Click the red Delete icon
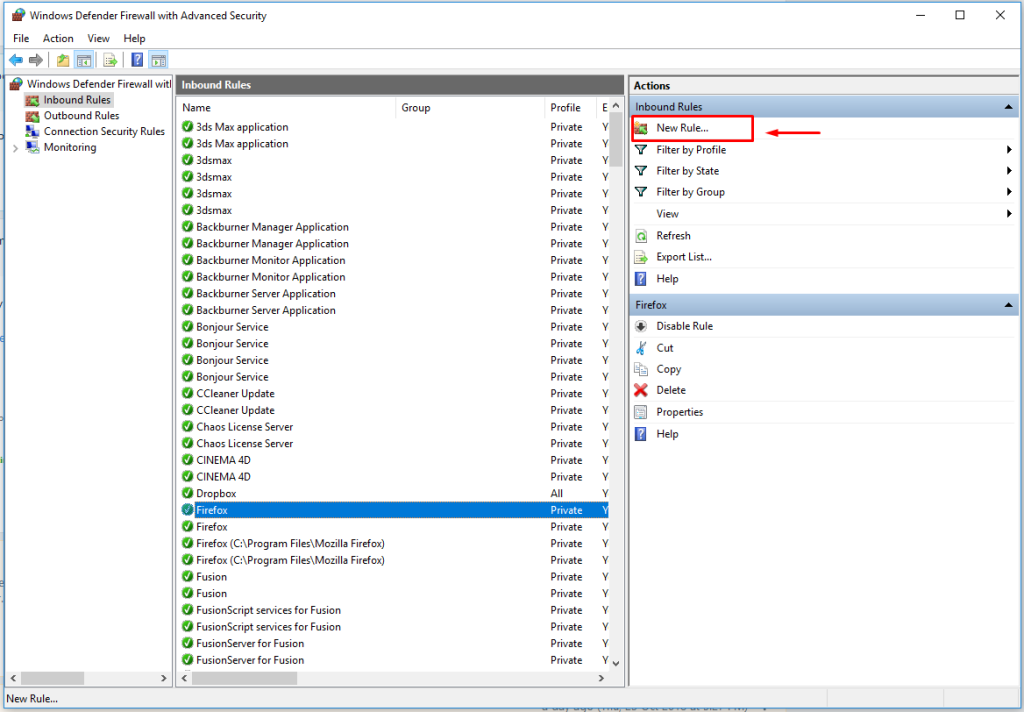Viewport: 1024px width, 712px height. (641, 390)
